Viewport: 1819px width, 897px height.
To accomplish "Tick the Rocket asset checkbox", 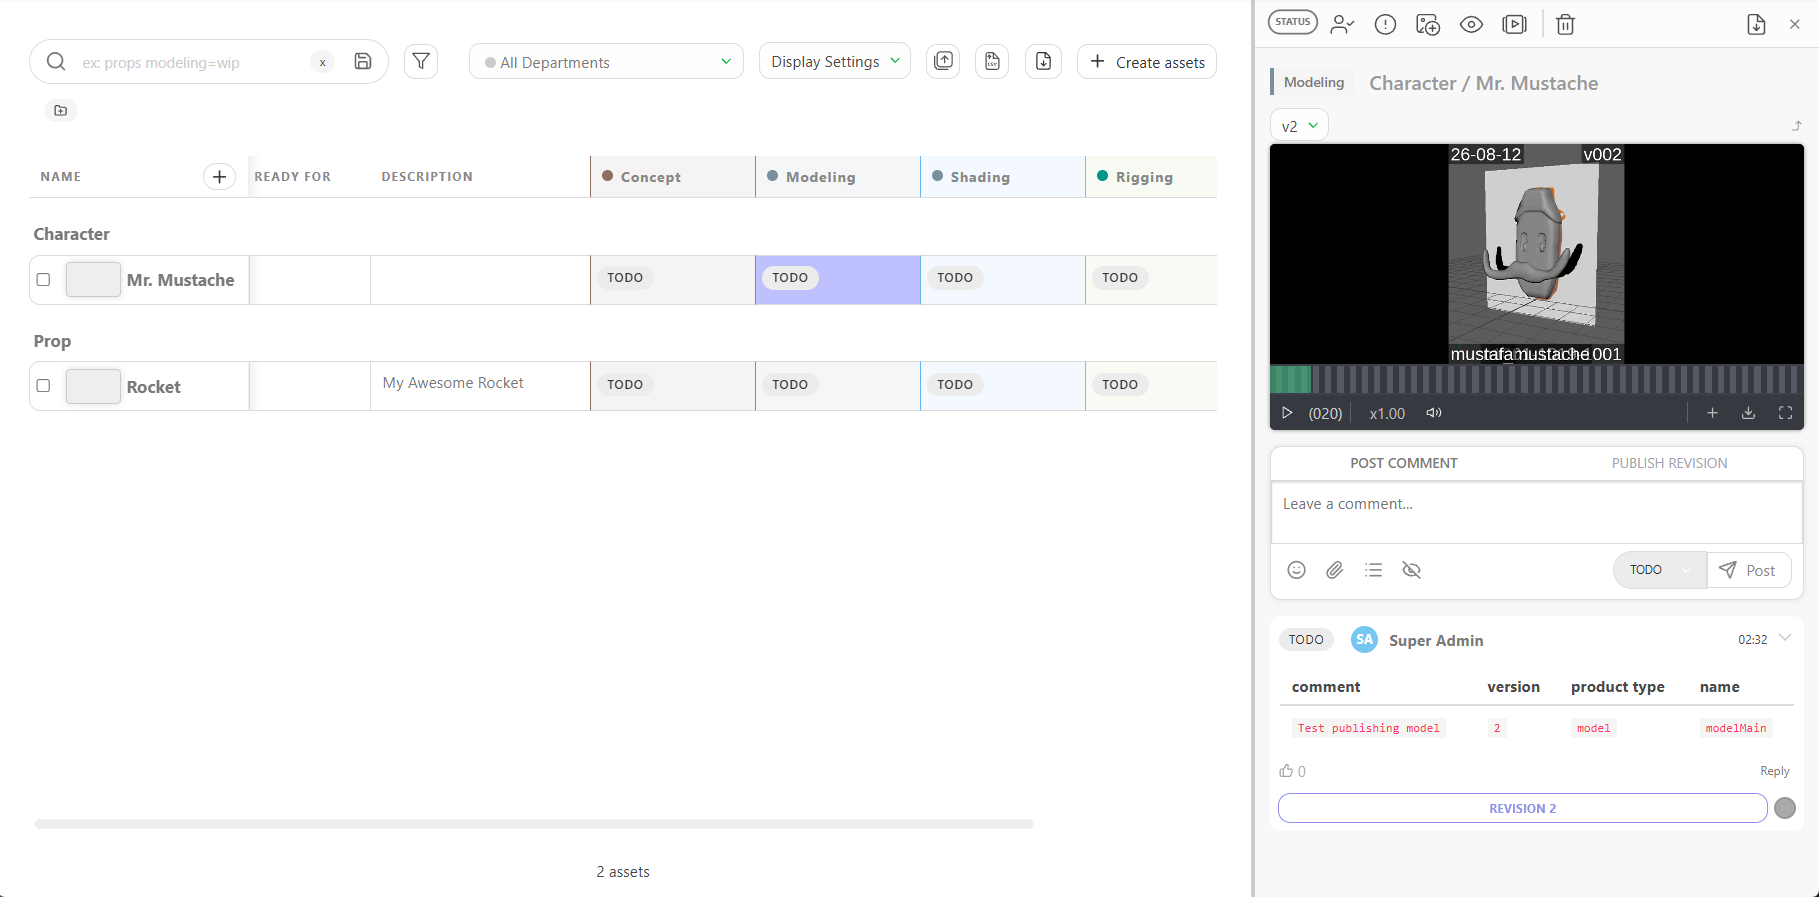I will point(43,386).
